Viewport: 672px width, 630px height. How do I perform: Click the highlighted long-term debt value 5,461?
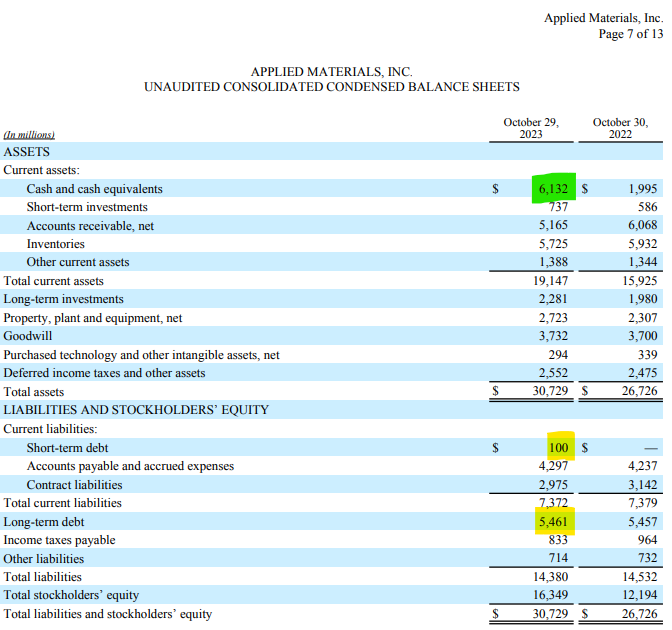(x=553, y=522)
